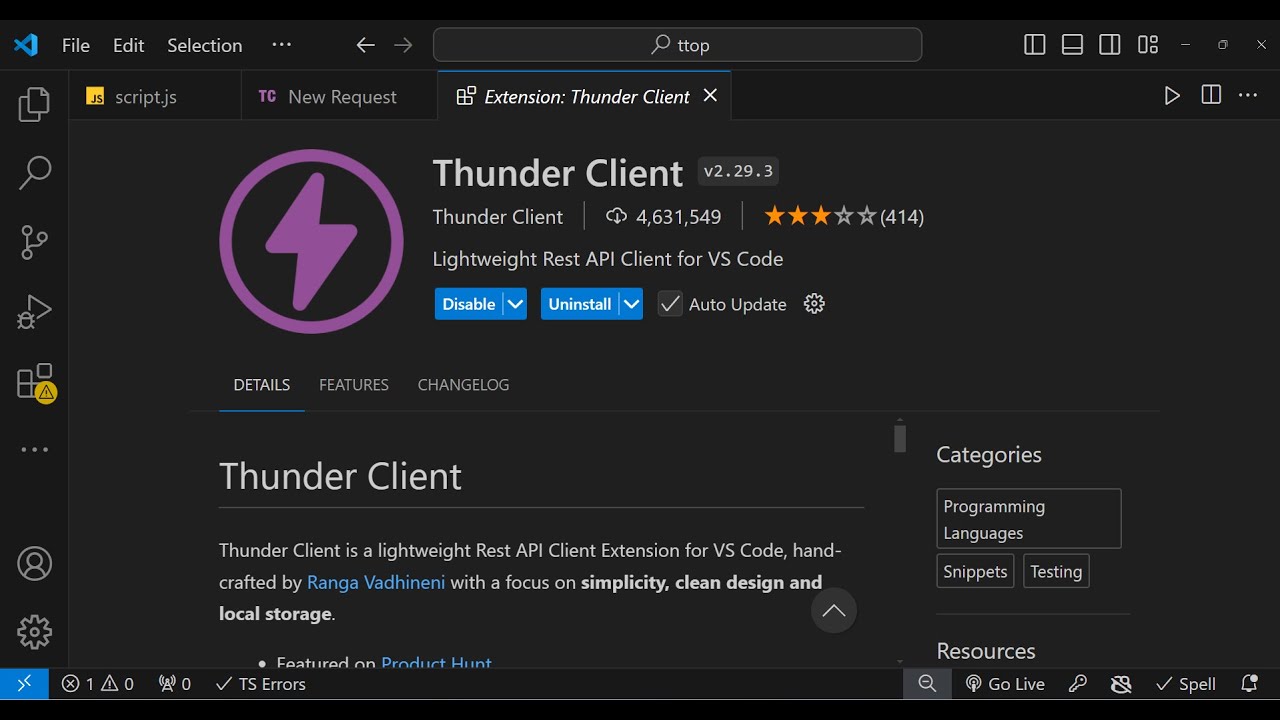
Task: Close the Extension: Thunder Client tab
Action: [710, 95]
